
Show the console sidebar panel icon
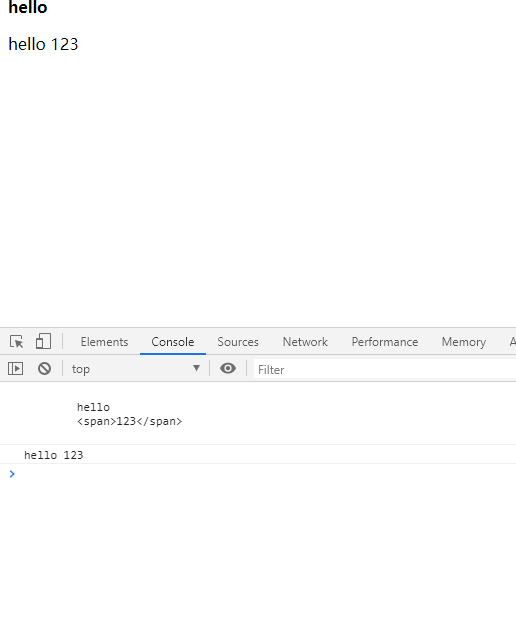click(15, 369)
